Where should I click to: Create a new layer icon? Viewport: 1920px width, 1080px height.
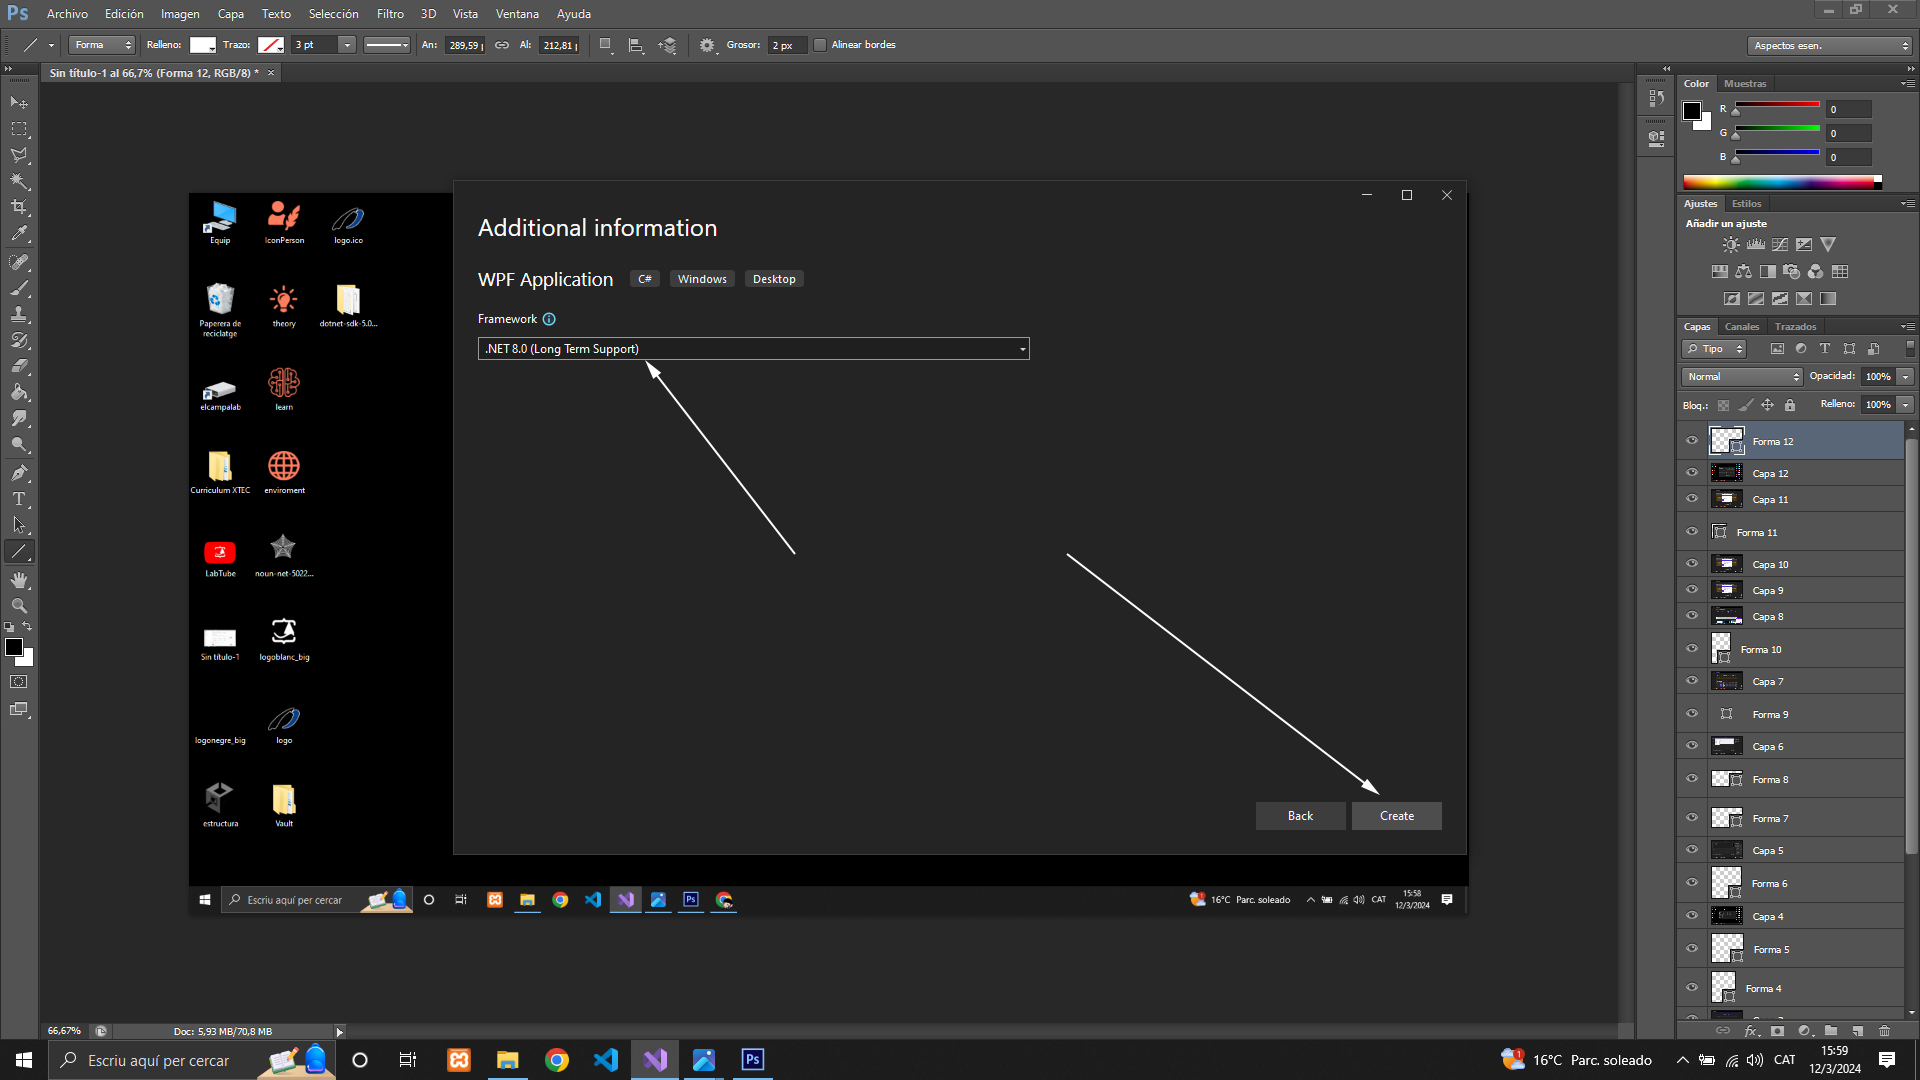(x=1858, y=1031)
